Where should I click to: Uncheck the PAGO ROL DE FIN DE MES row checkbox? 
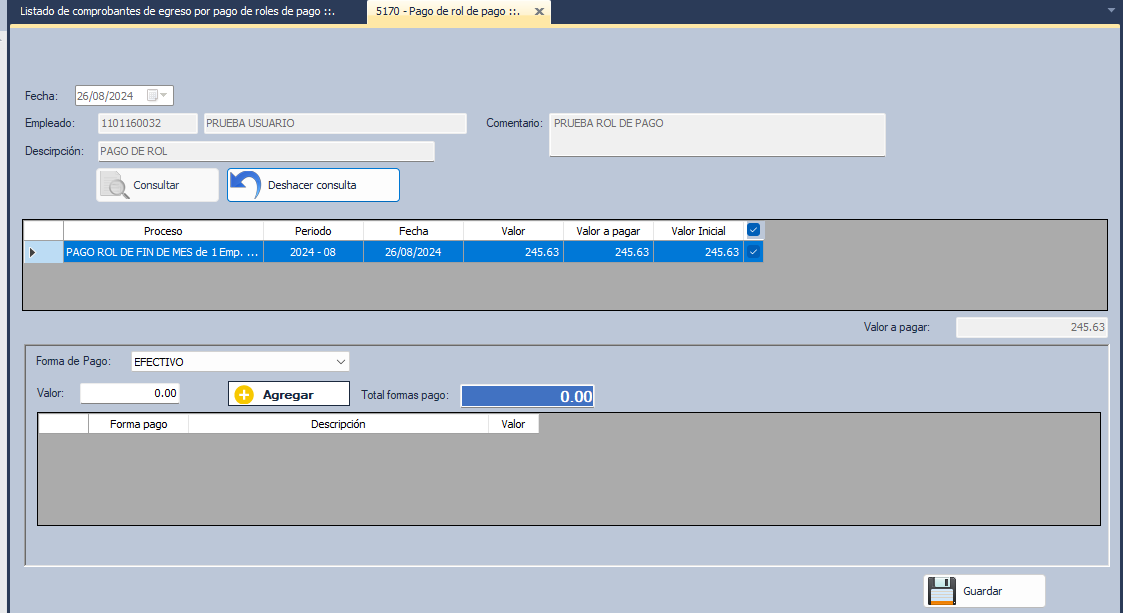[x=754, y=253]
